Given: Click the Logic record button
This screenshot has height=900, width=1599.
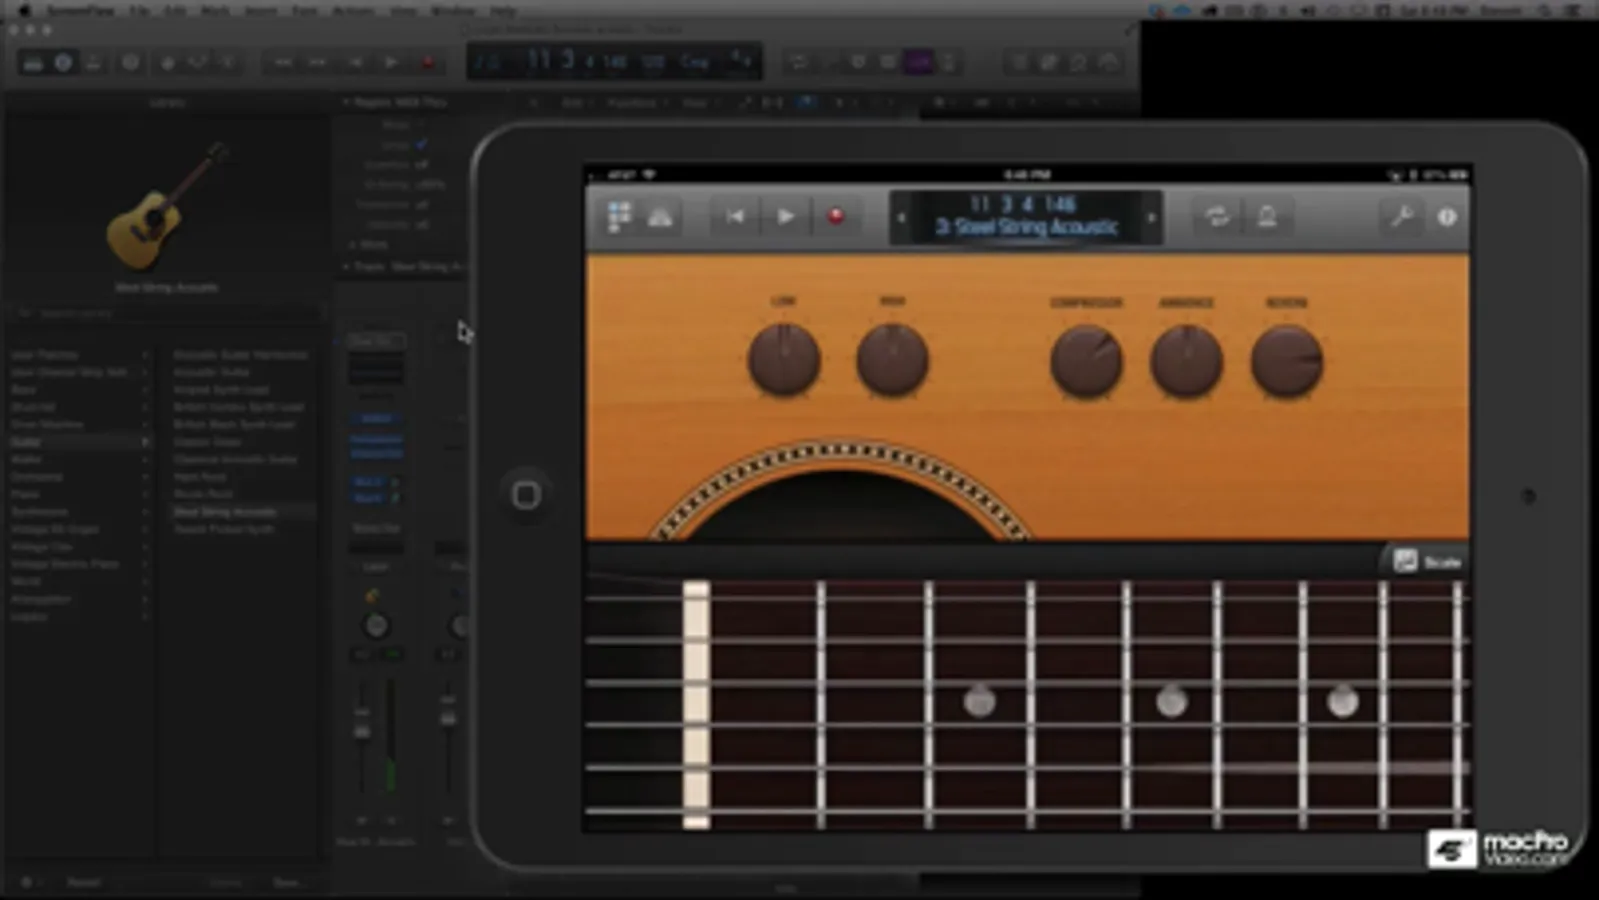Looking at the screenshot, I should (428, 62).
